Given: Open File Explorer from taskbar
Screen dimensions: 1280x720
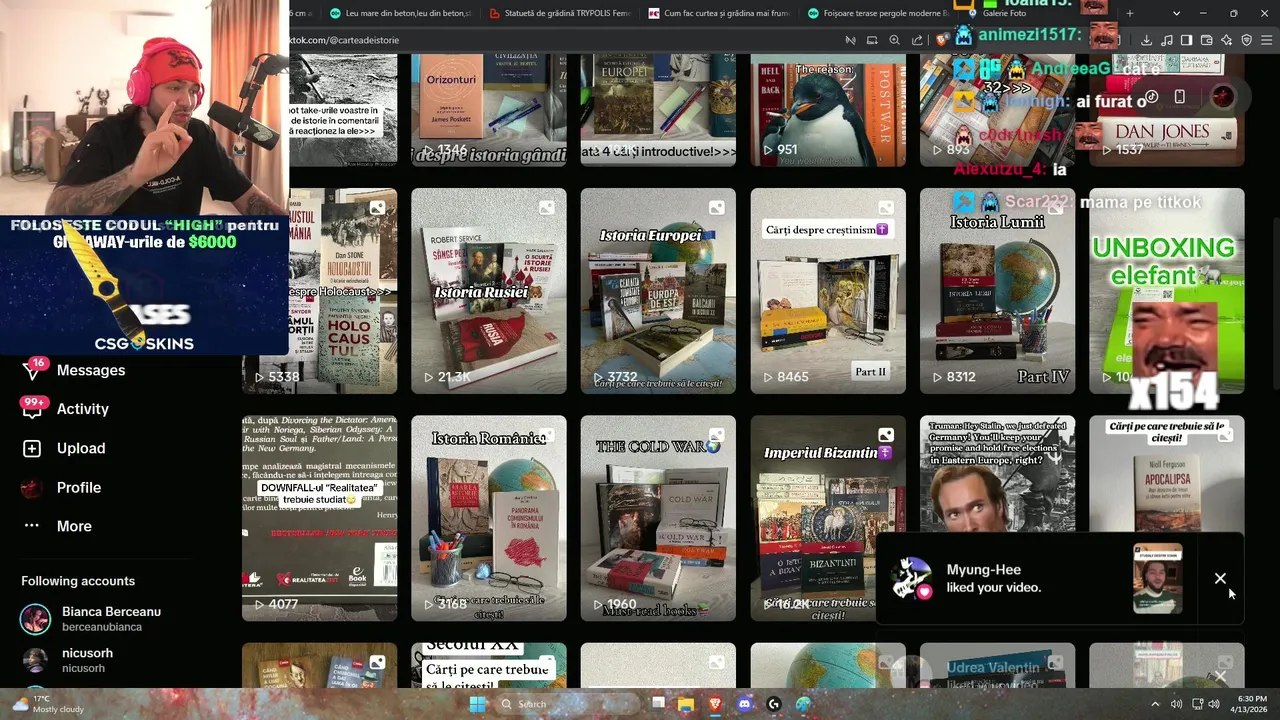Looking at the screenshot, I should (x=686, y=704).
